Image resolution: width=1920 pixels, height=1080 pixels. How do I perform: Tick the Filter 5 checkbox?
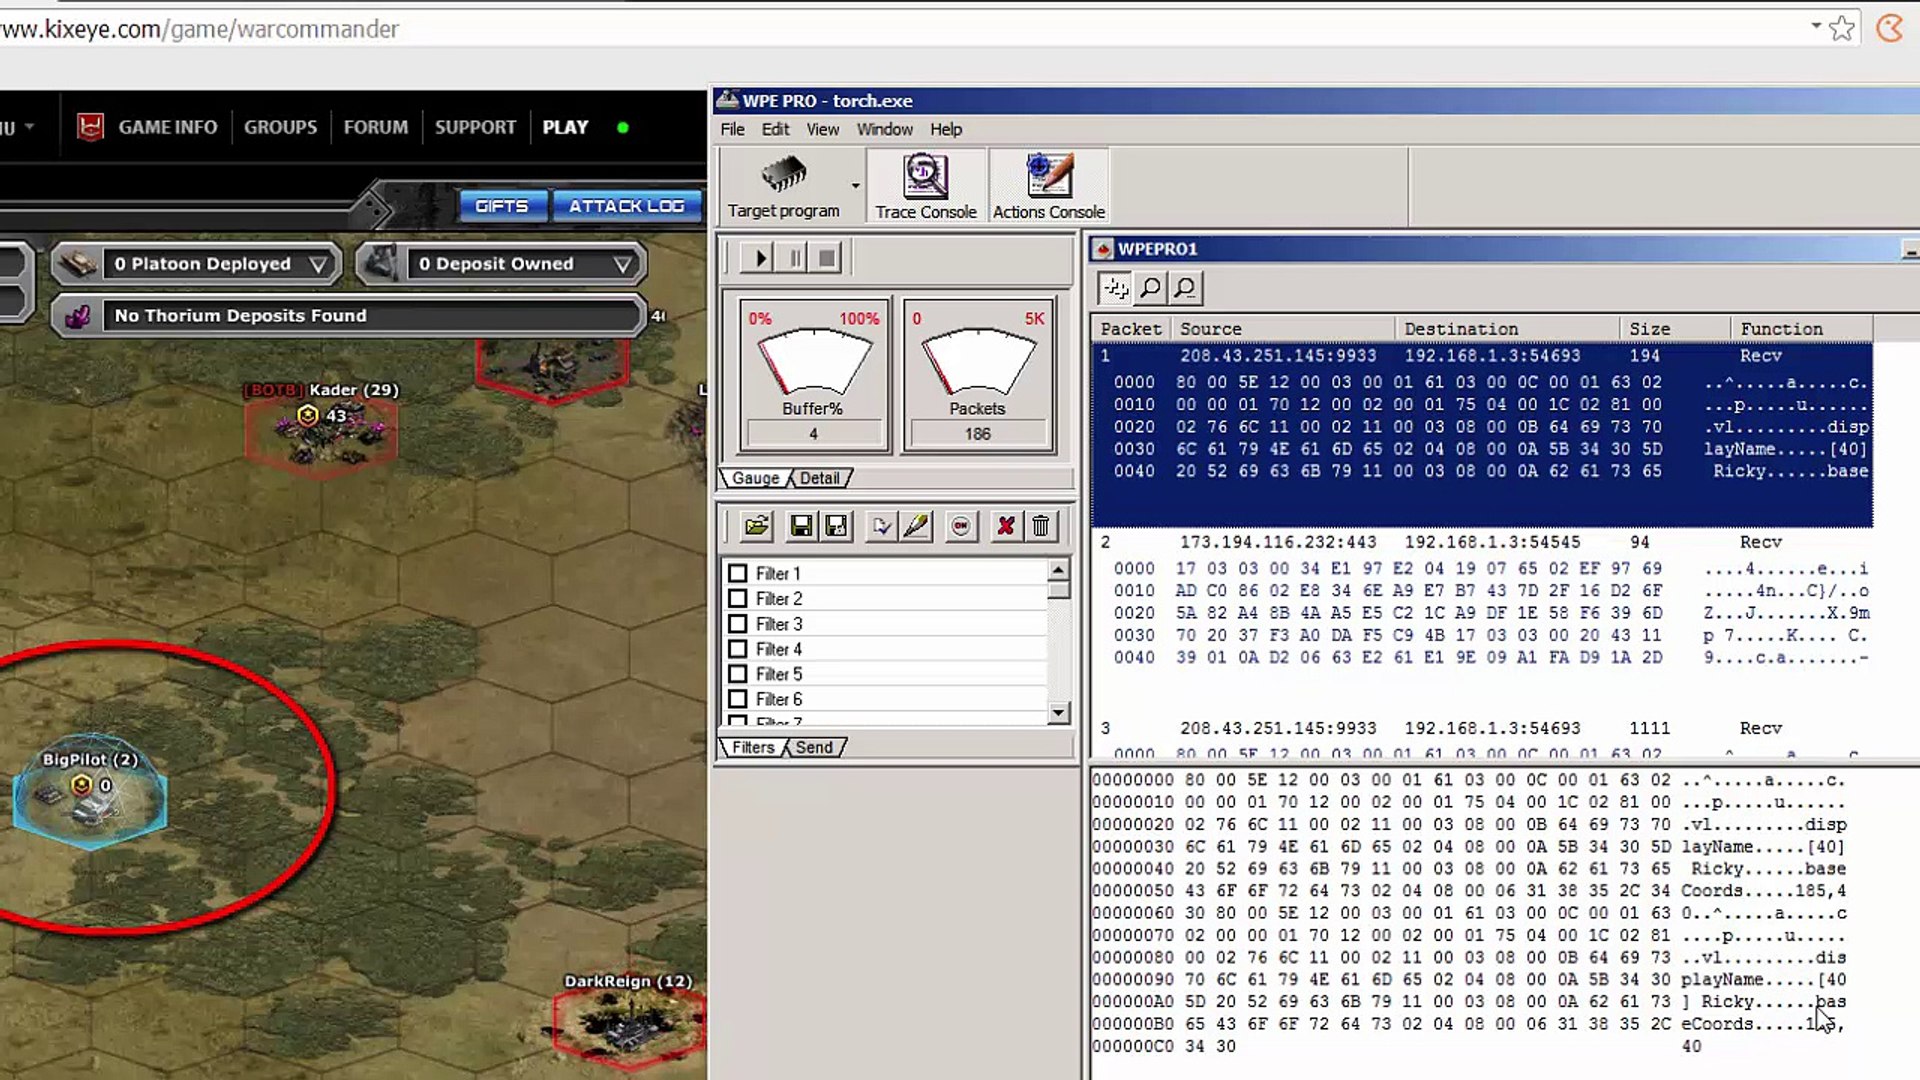738,674
